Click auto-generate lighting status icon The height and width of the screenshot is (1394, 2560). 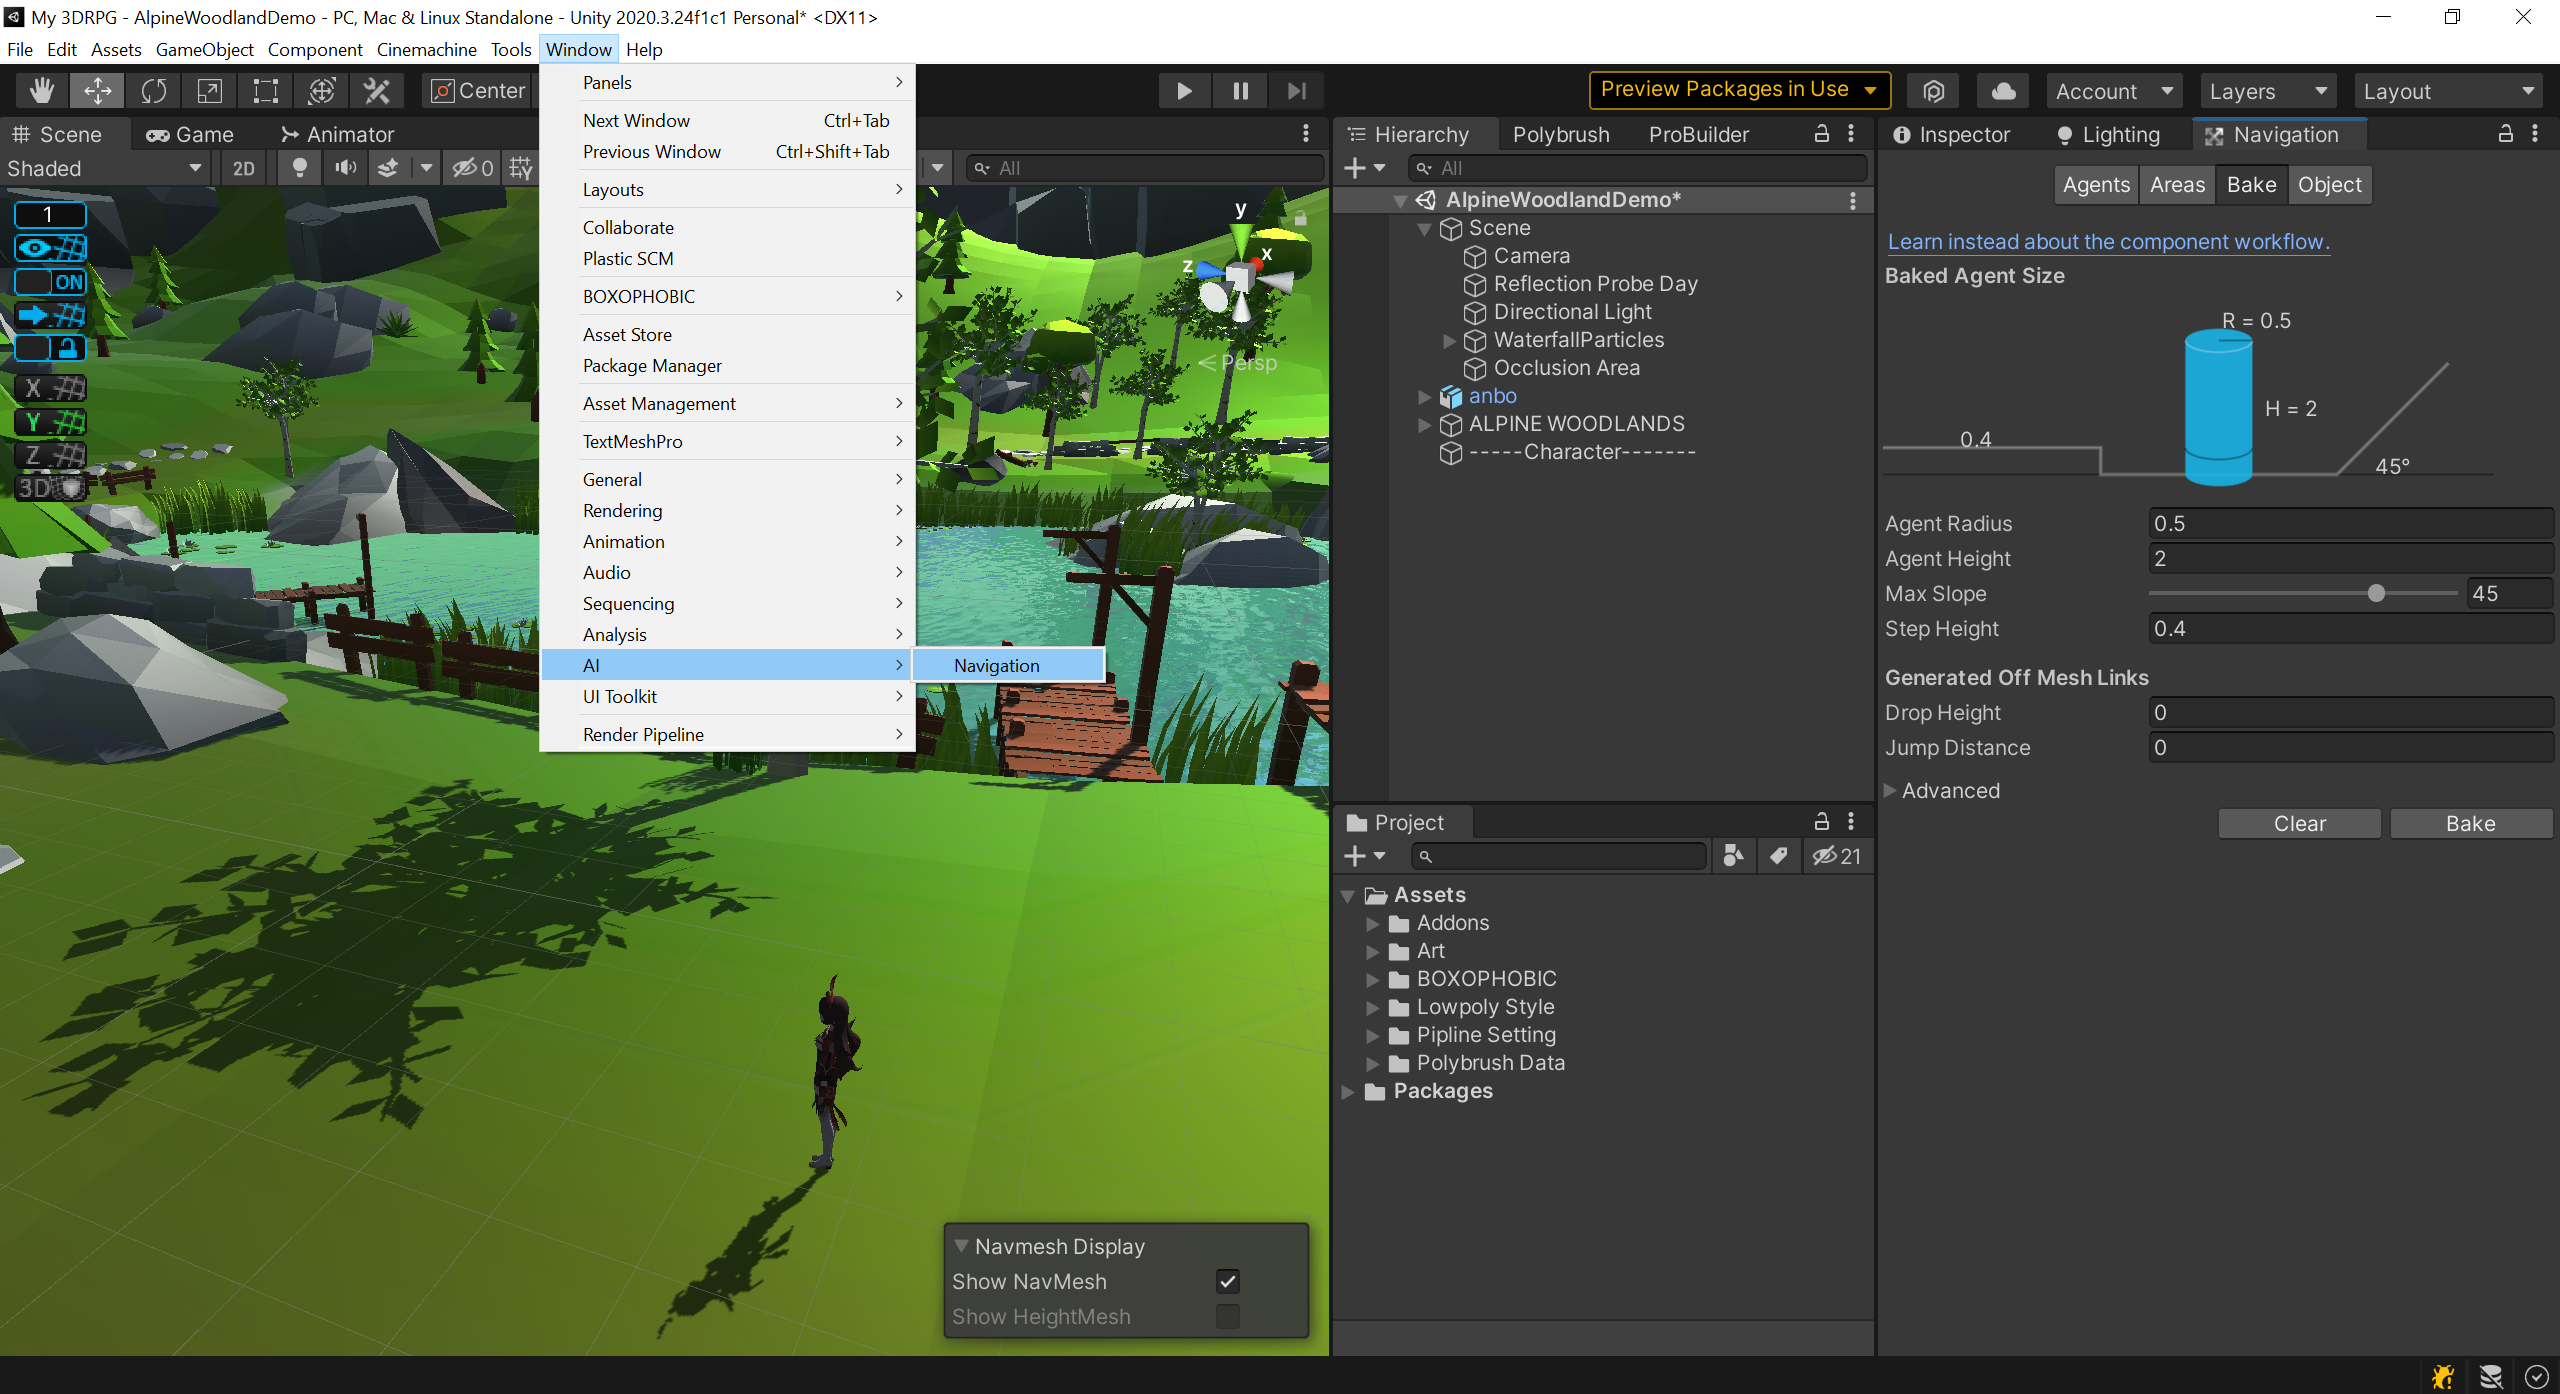coord(2490,1376)
